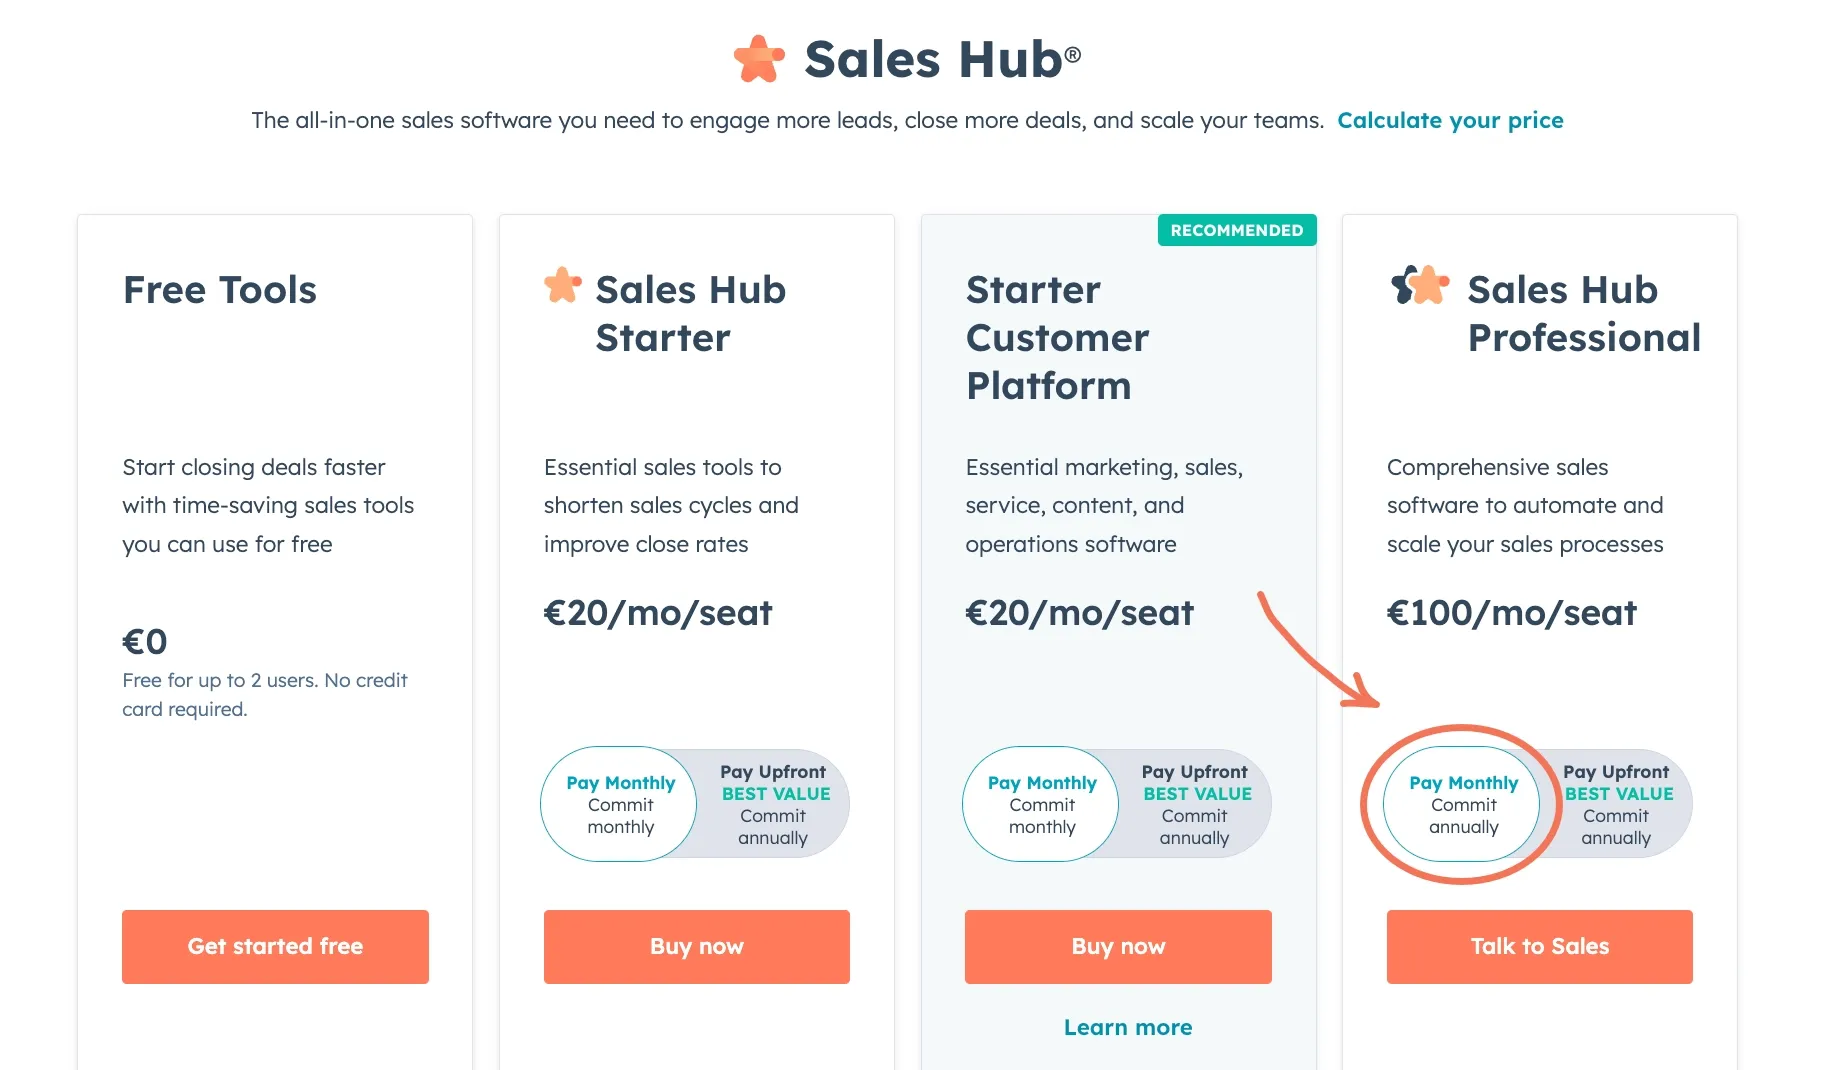Screen dimensions: 1822x1070
Task: Choose Pay Upfront for Starter Customer Platform
Action: point(1196,804)
